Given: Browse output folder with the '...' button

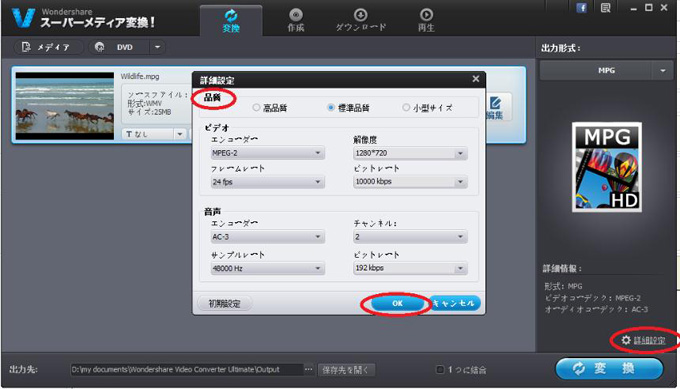Looking at the screenshot, I should tap(308, 369).
